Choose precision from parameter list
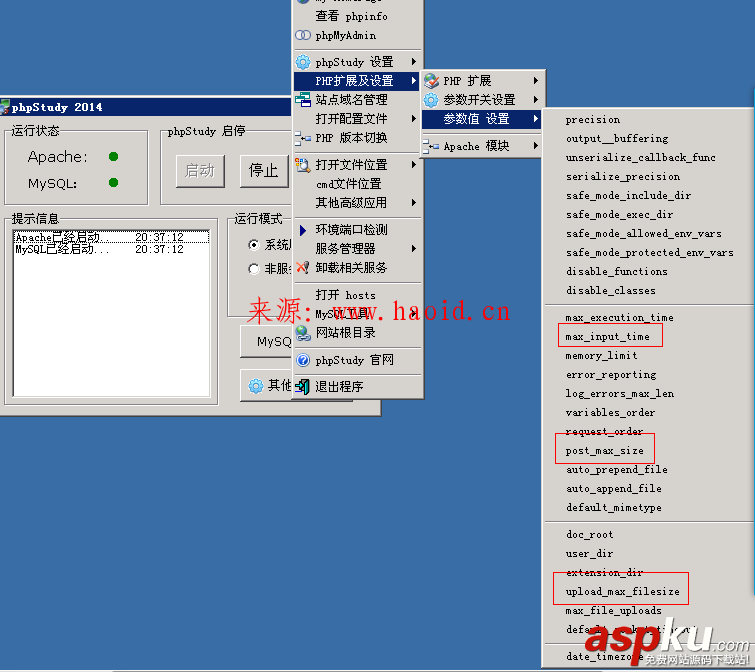 [593, 119]
